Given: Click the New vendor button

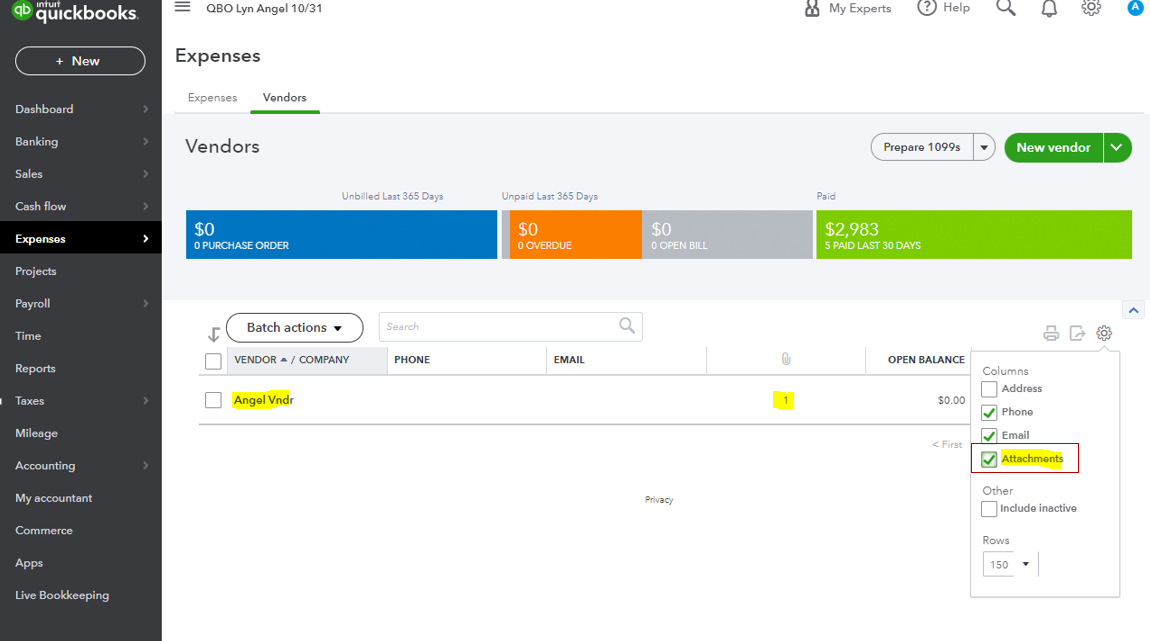Looking at the screenshot, I should 1053,147.
